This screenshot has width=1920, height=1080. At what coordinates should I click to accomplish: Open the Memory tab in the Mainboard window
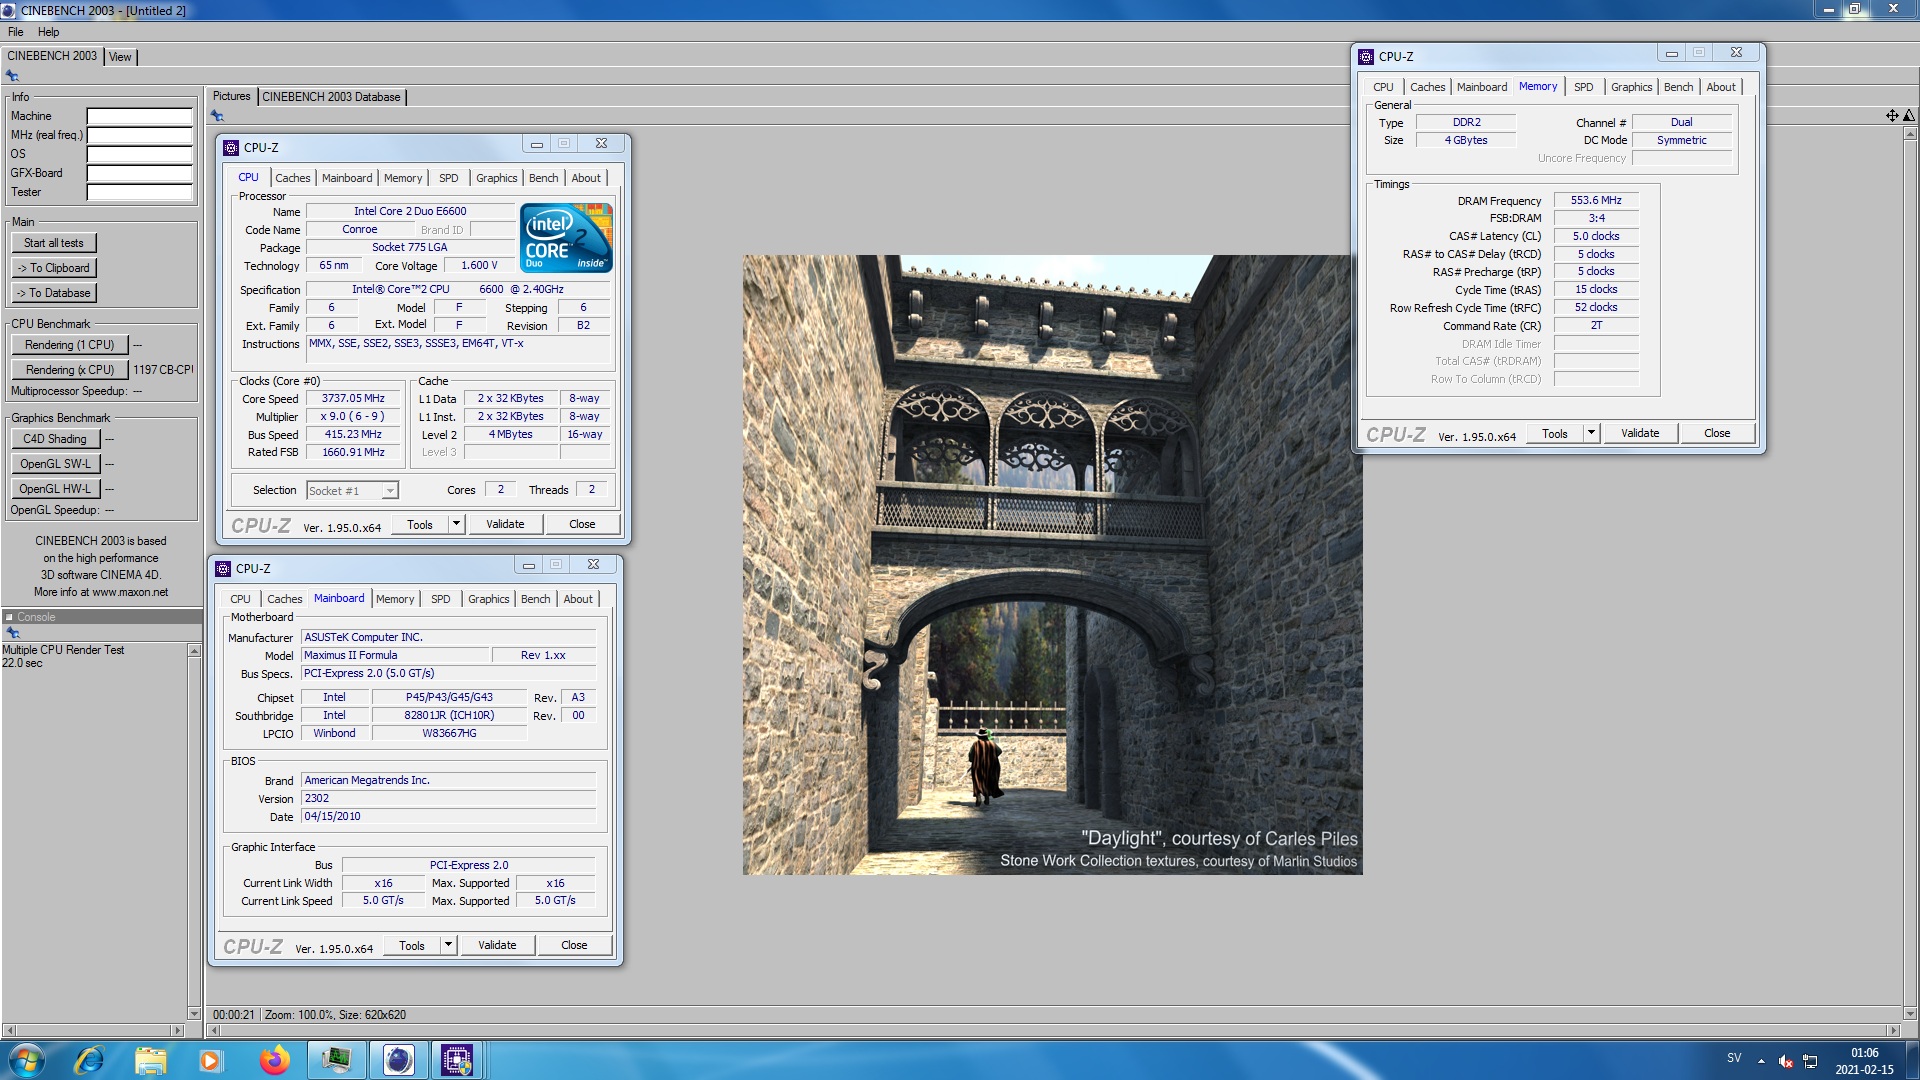click(x=395, y=599)
